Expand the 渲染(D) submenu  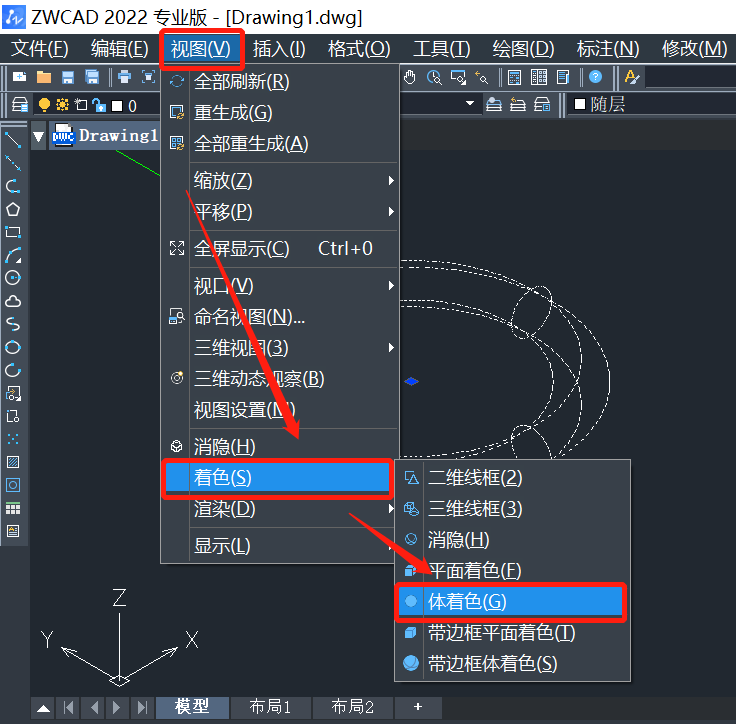280,509
